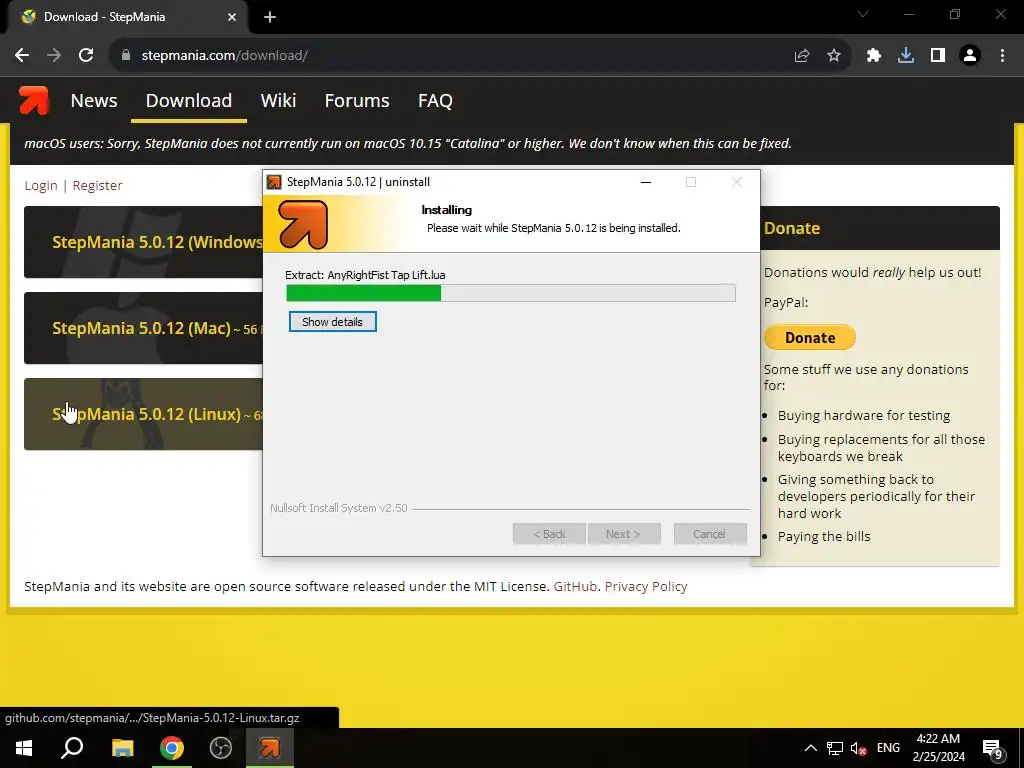Click the "Extract: AnyRightFist Tap Lift.lua" text
Viewport: 1024px width, 768px height.
[x=365, y=275]
